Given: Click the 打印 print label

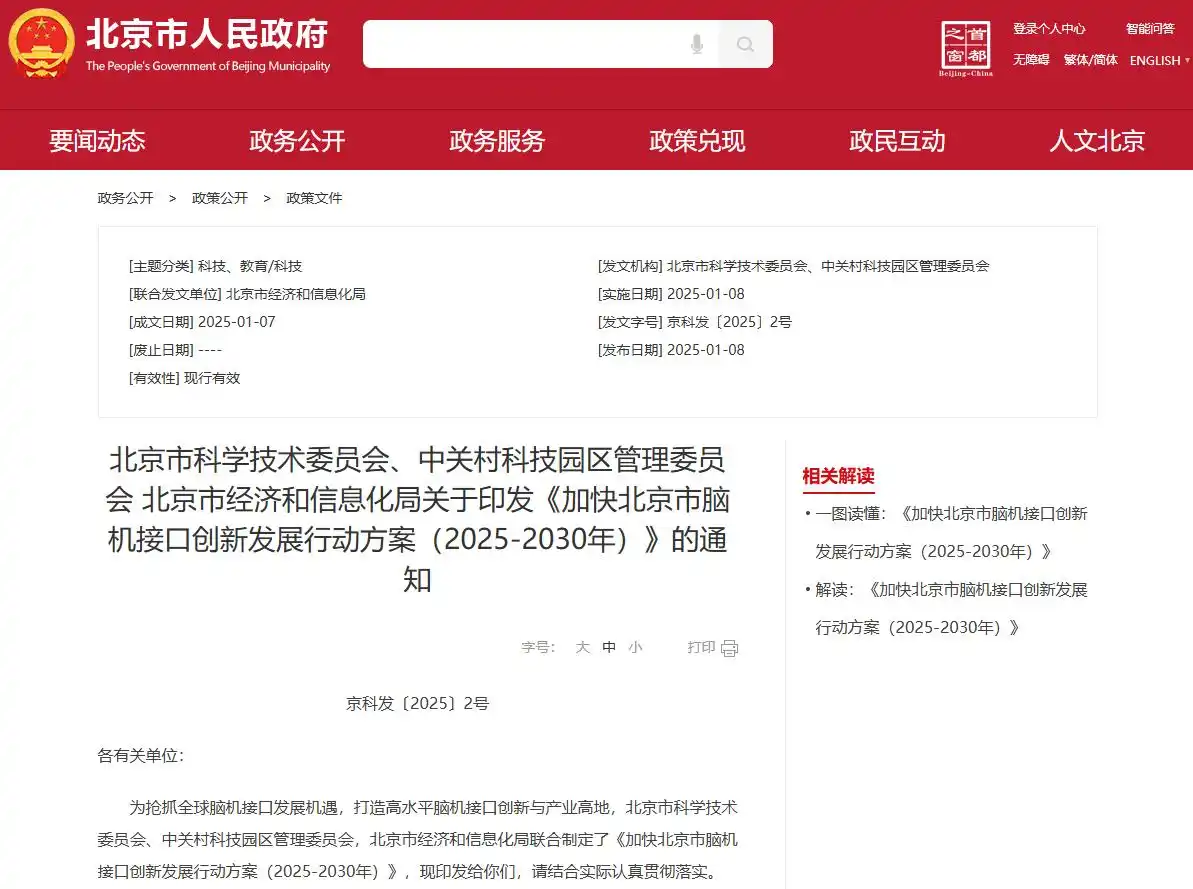Looking at the screenshot, I should [701, 647].
